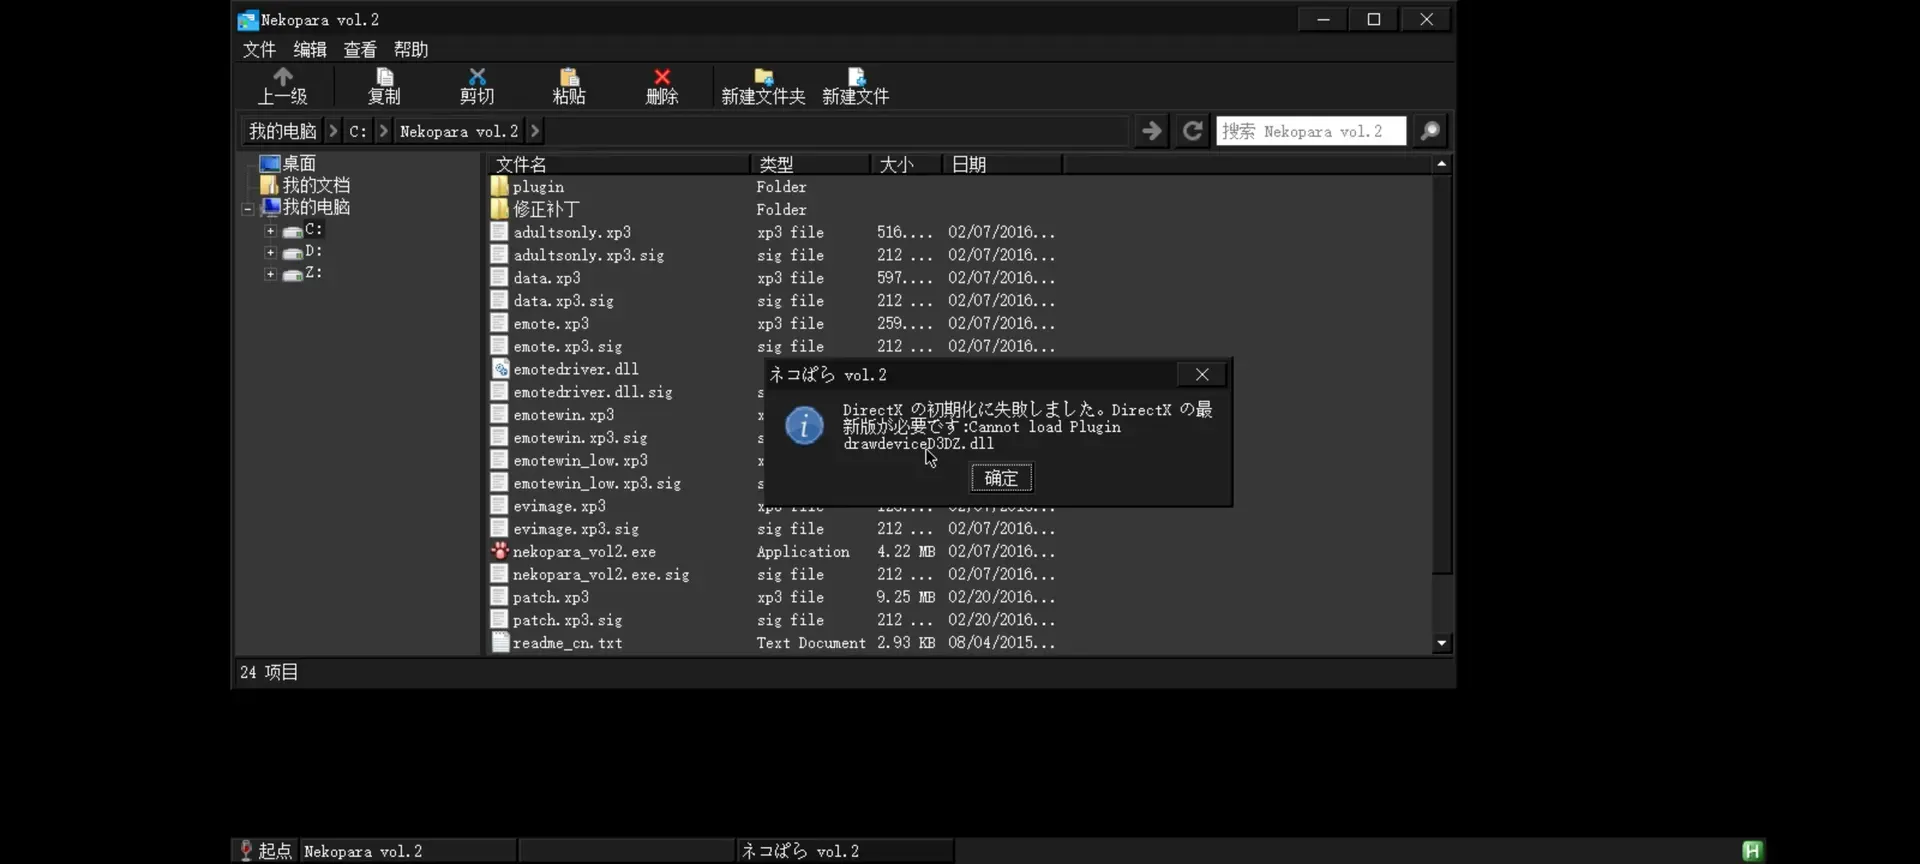Expand the Z: drive node

(x=270, y=274)
